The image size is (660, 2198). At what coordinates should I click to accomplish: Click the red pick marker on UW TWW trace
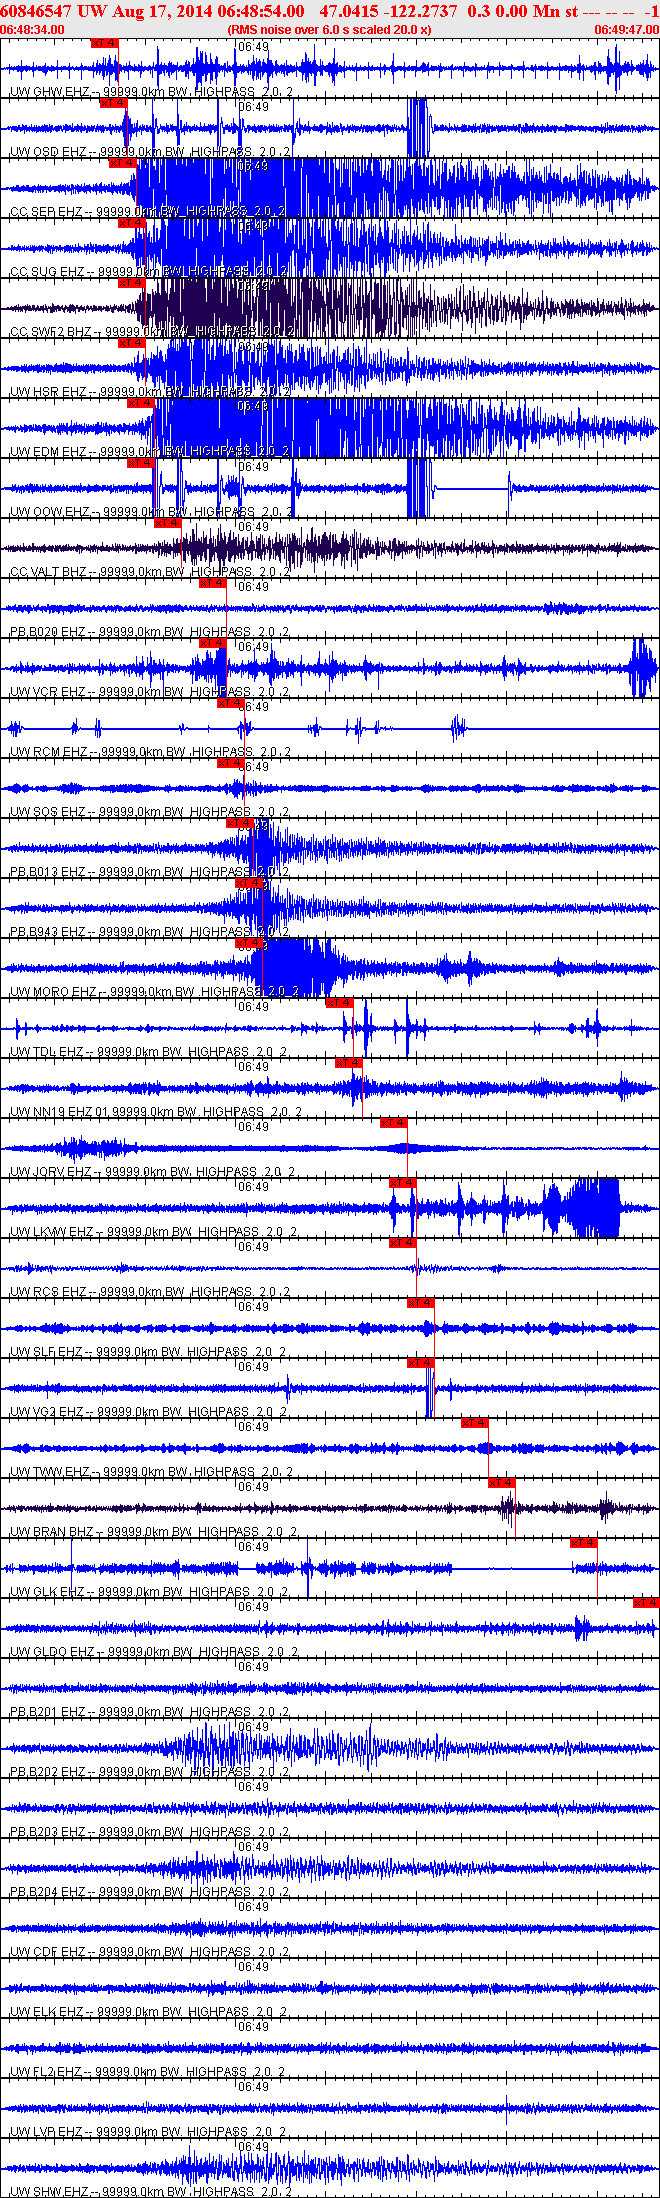(474, 1423)
